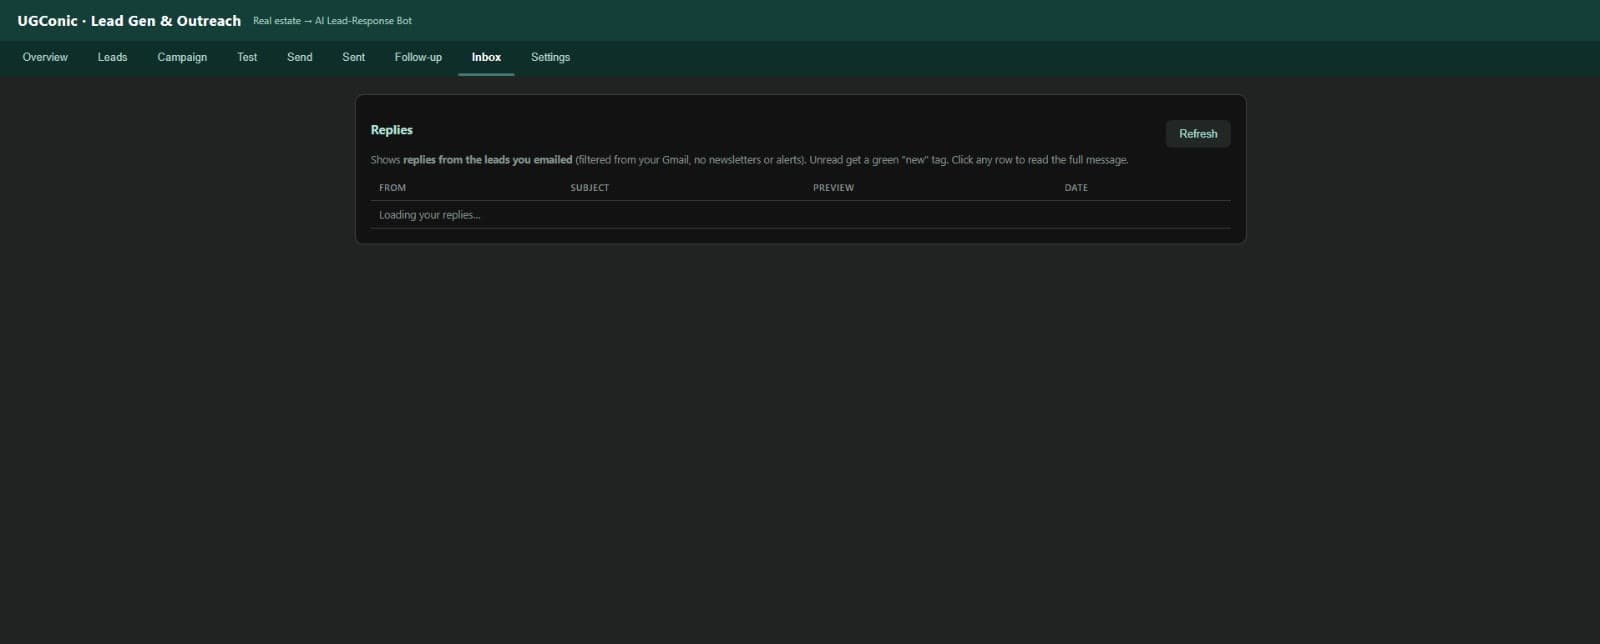
Task: Click the Replies heading
Action: (x=391, y=130)
